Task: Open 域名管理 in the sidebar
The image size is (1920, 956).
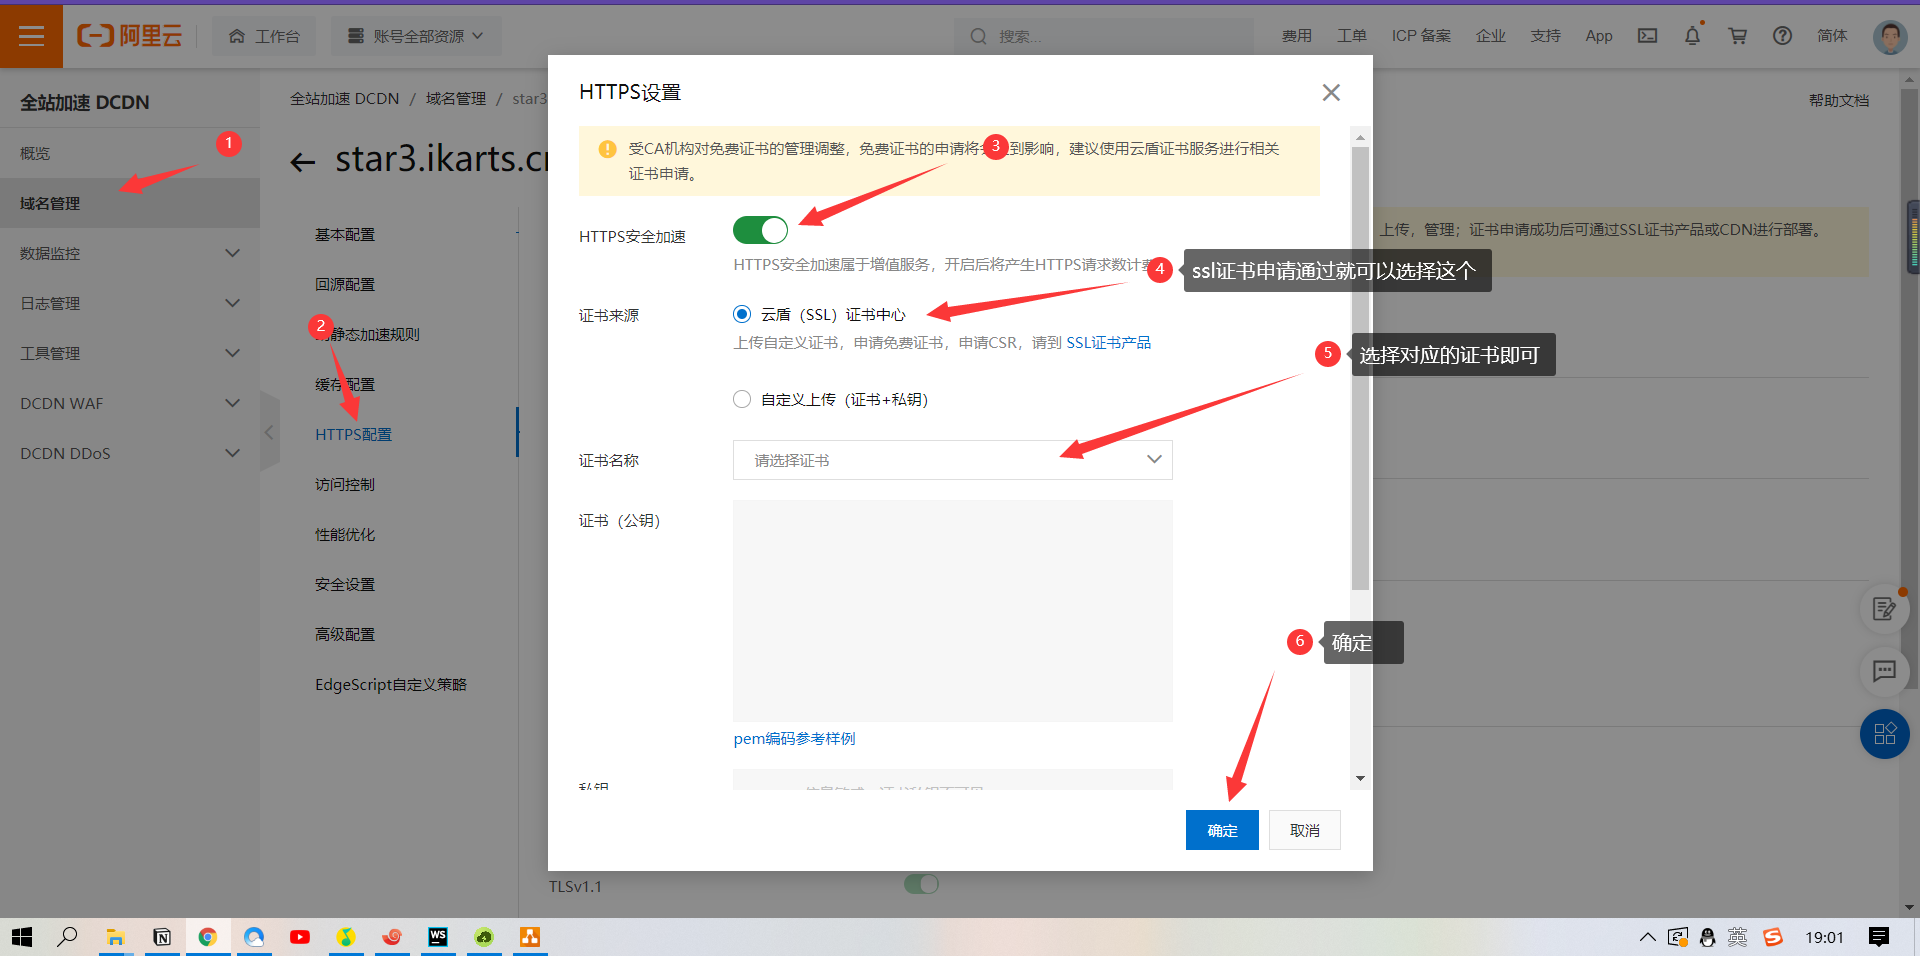Action: 130,203
